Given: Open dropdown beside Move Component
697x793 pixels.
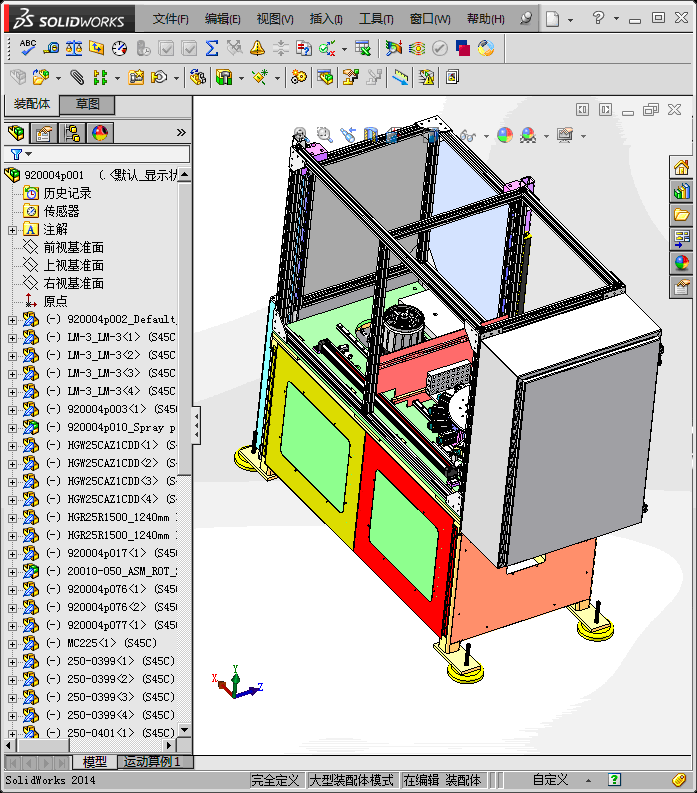Looking at the screenshot, I should [x=176, y=78].
